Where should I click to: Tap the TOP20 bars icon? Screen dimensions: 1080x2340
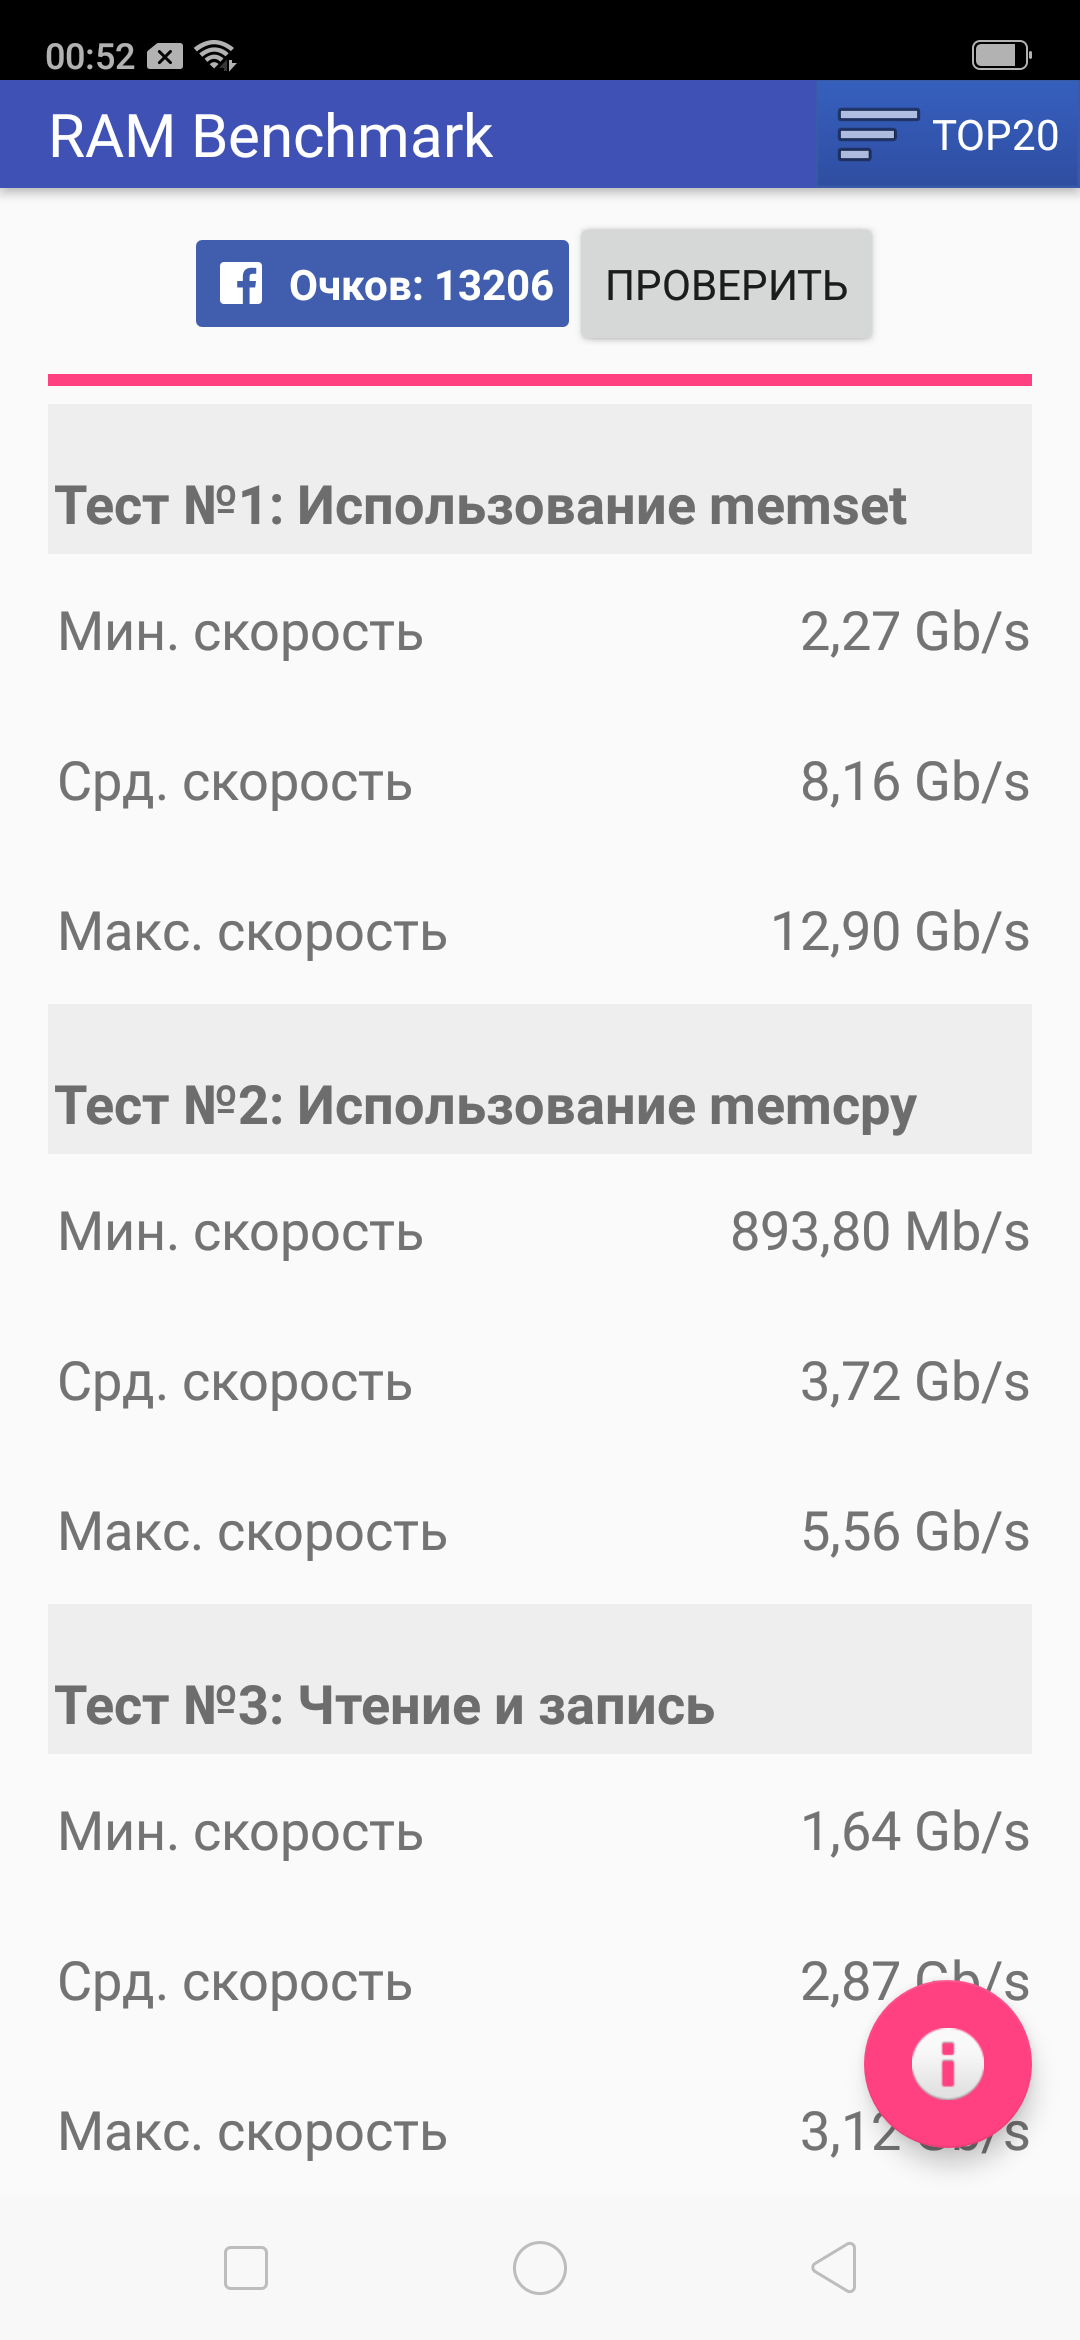[x=877, y=135]
